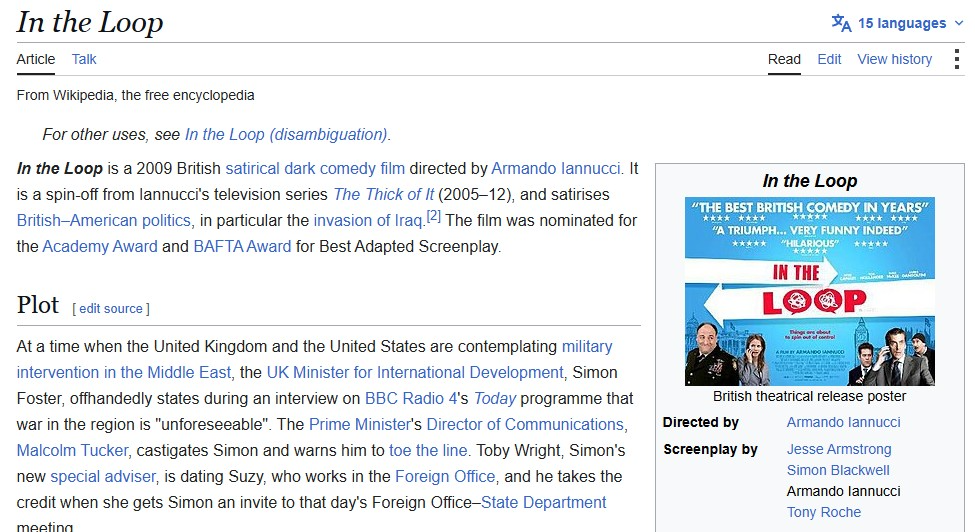Open the Prime Minister link
The height and width of the screenshot is (532, 975).
360,424
